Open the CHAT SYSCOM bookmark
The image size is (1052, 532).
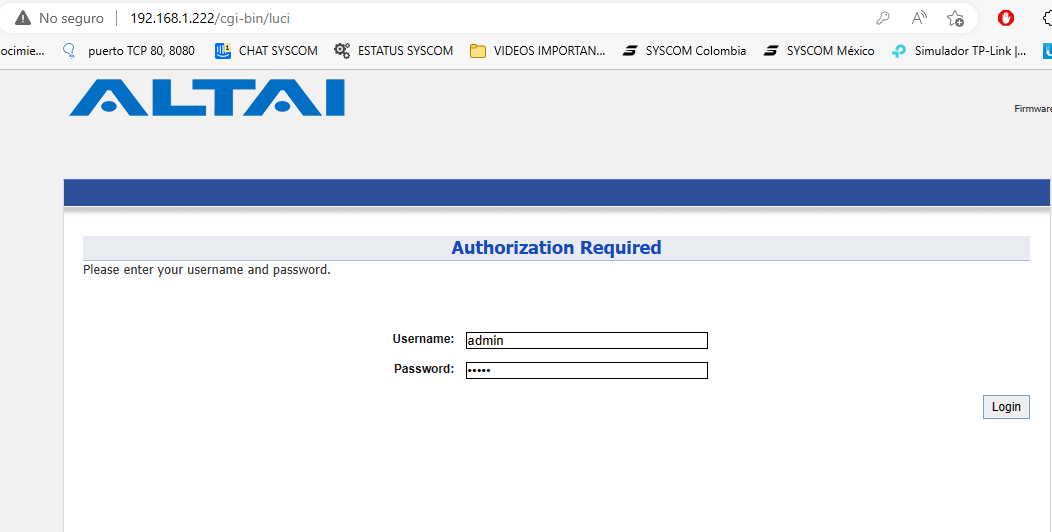(x=266, y=50)
